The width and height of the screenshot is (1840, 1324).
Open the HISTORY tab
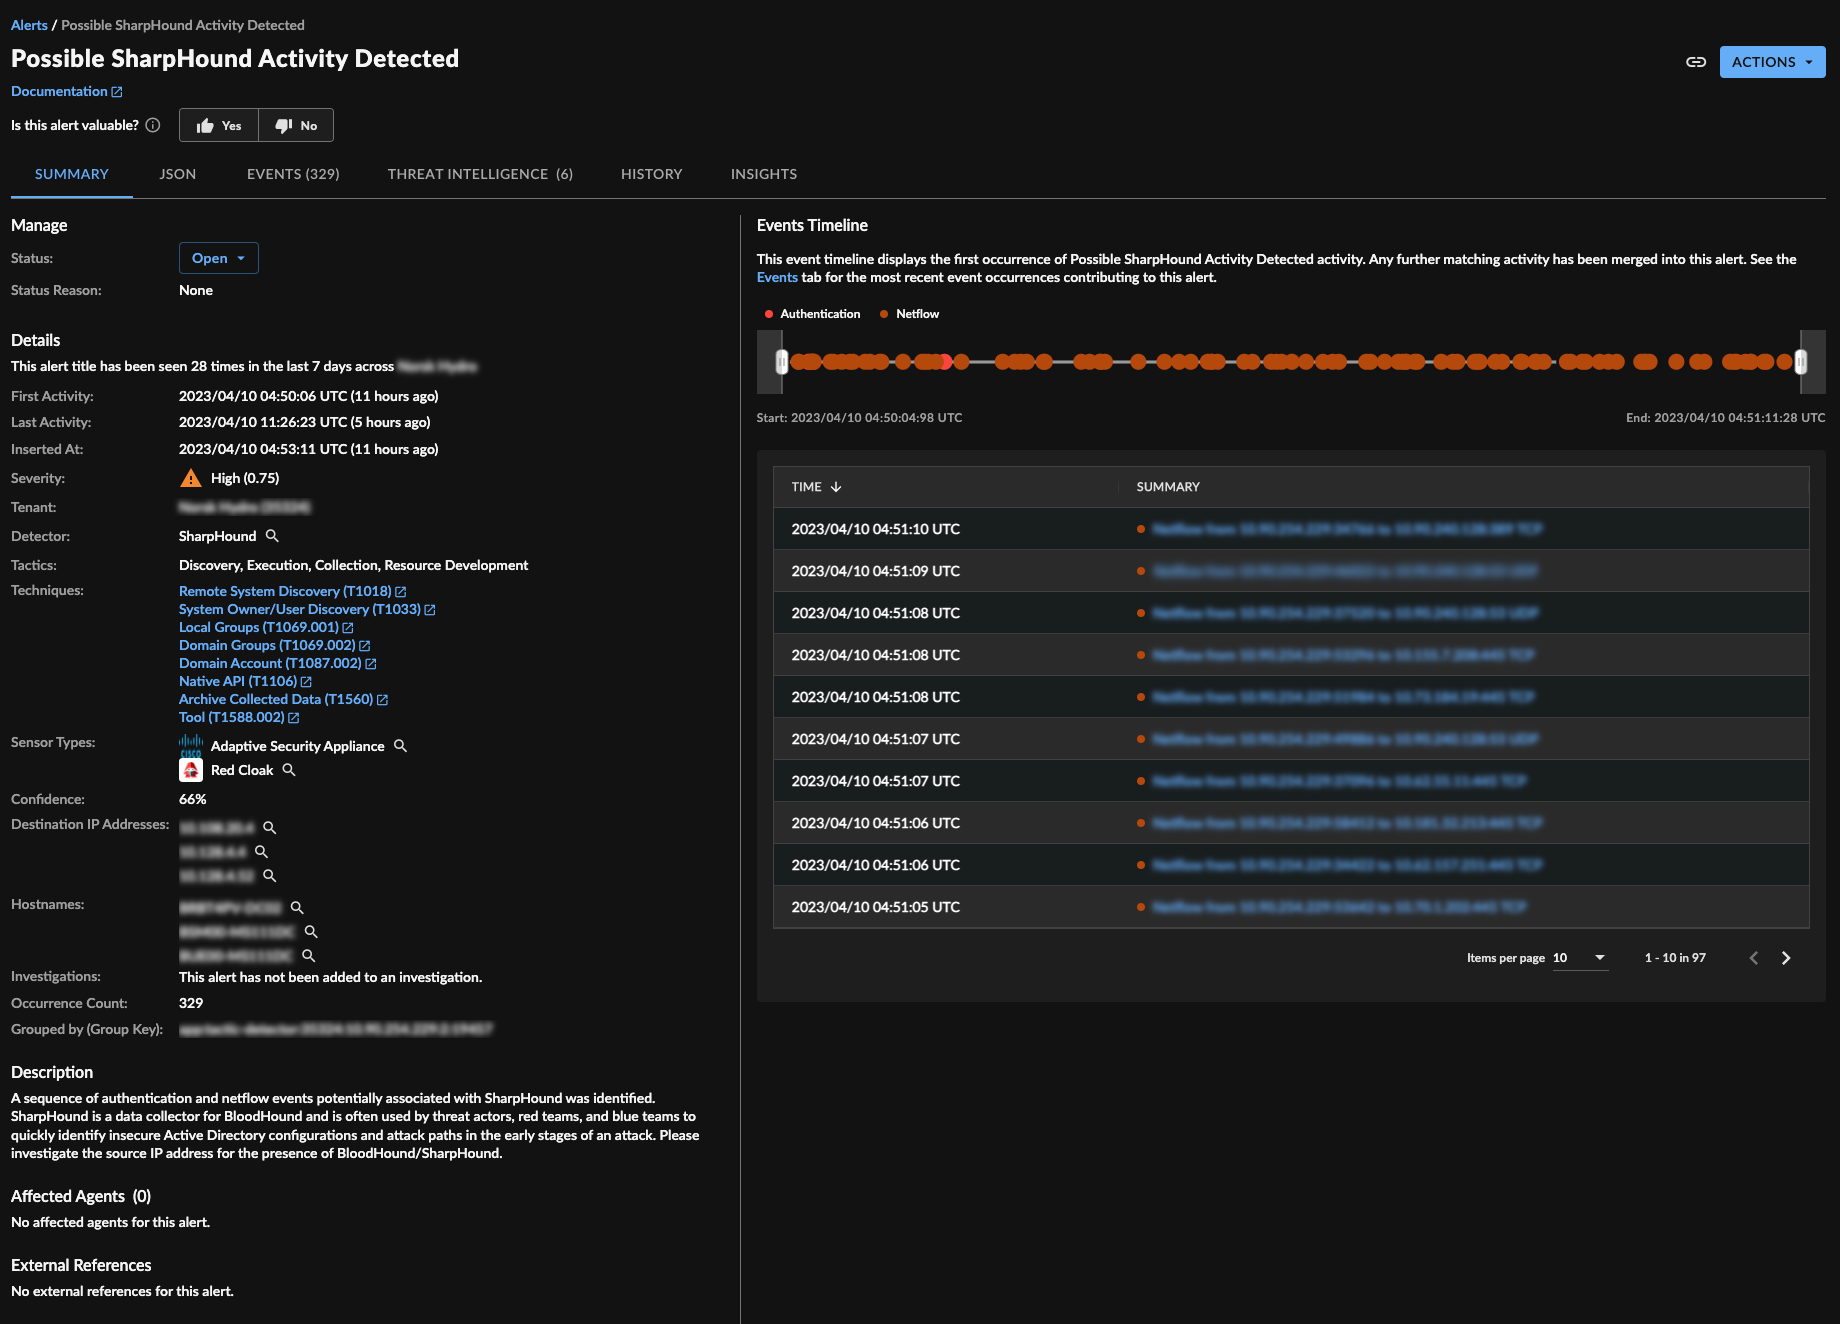[x=652, y=174]
